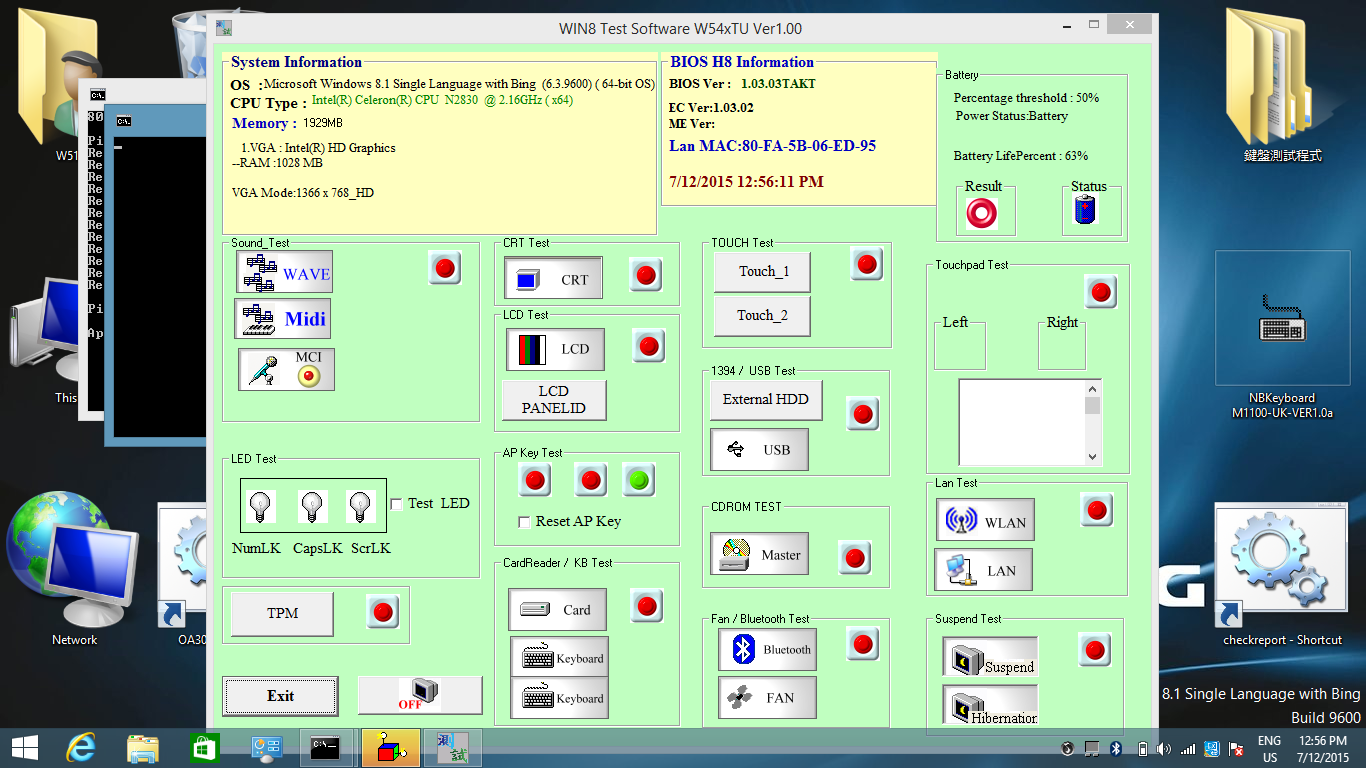Viewport: 1366px width, 768px height.
Task: Start the Bluetooth test
Action: [767, 649]
